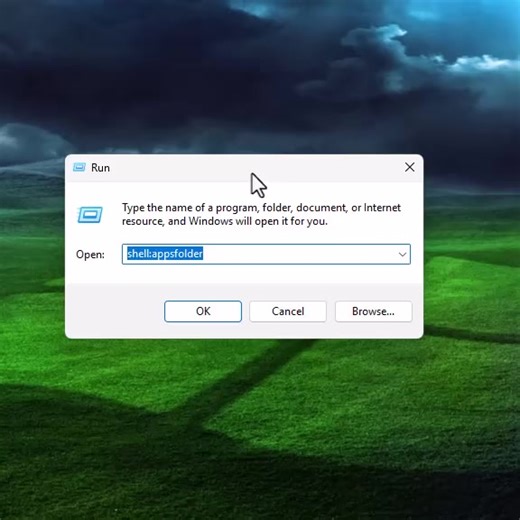Click the 'Open:' label
This screenshot has width=520, height=520.
pyautogui.click(x=90, y=255)
